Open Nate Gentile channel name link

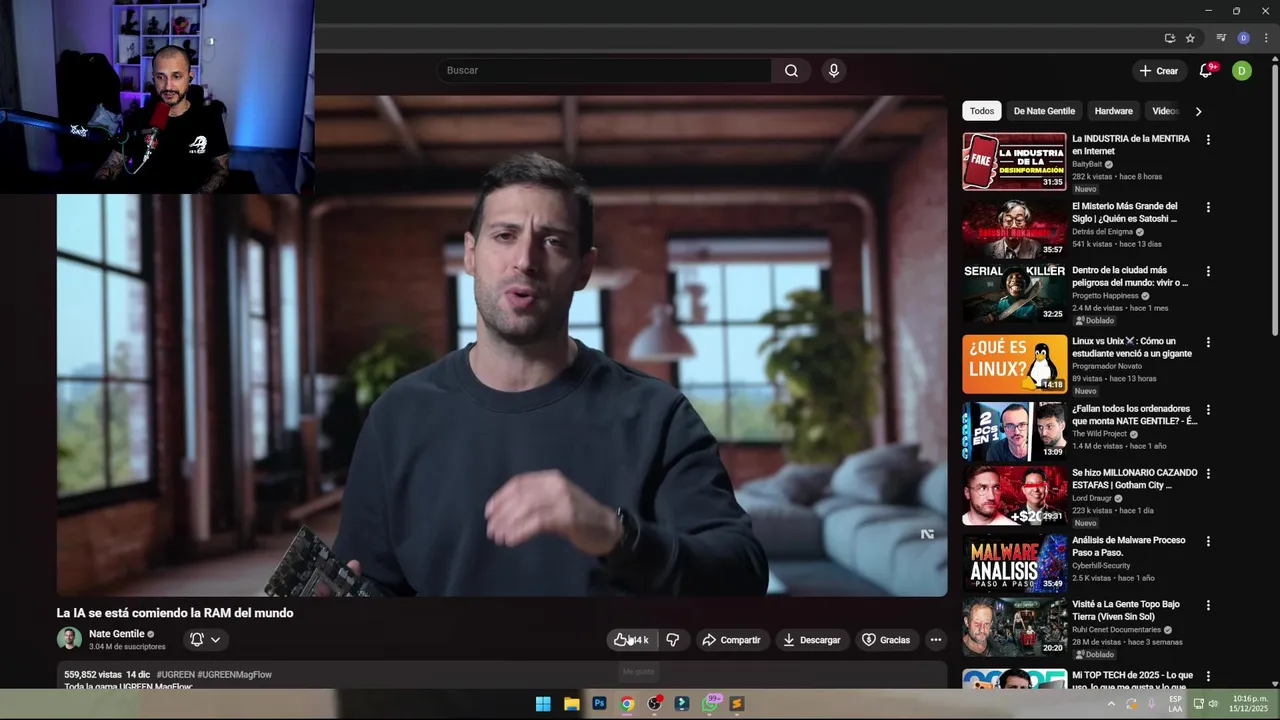click(x=117, y=634)
